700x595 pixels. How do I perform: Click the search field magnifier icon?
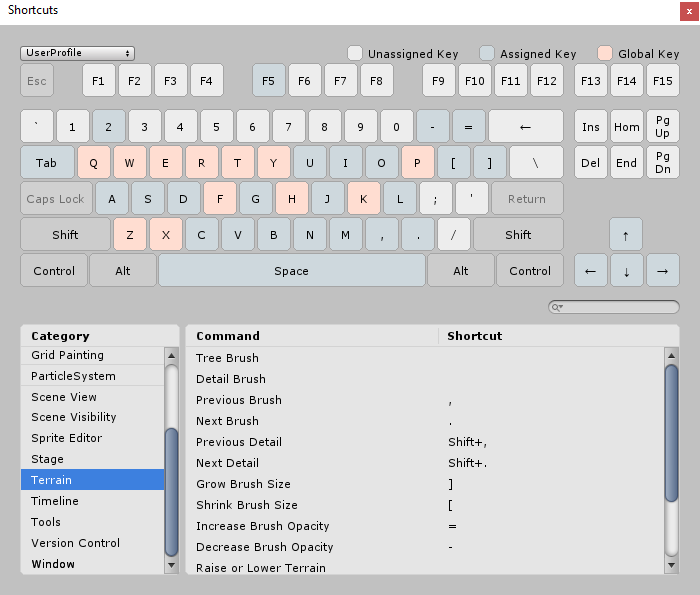557,307
